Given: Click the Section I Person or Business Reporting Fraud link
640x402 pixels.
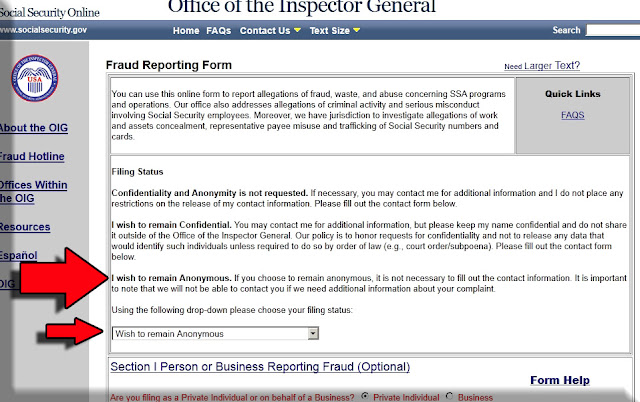Looking at the screenshot, I should pos(260,366).
